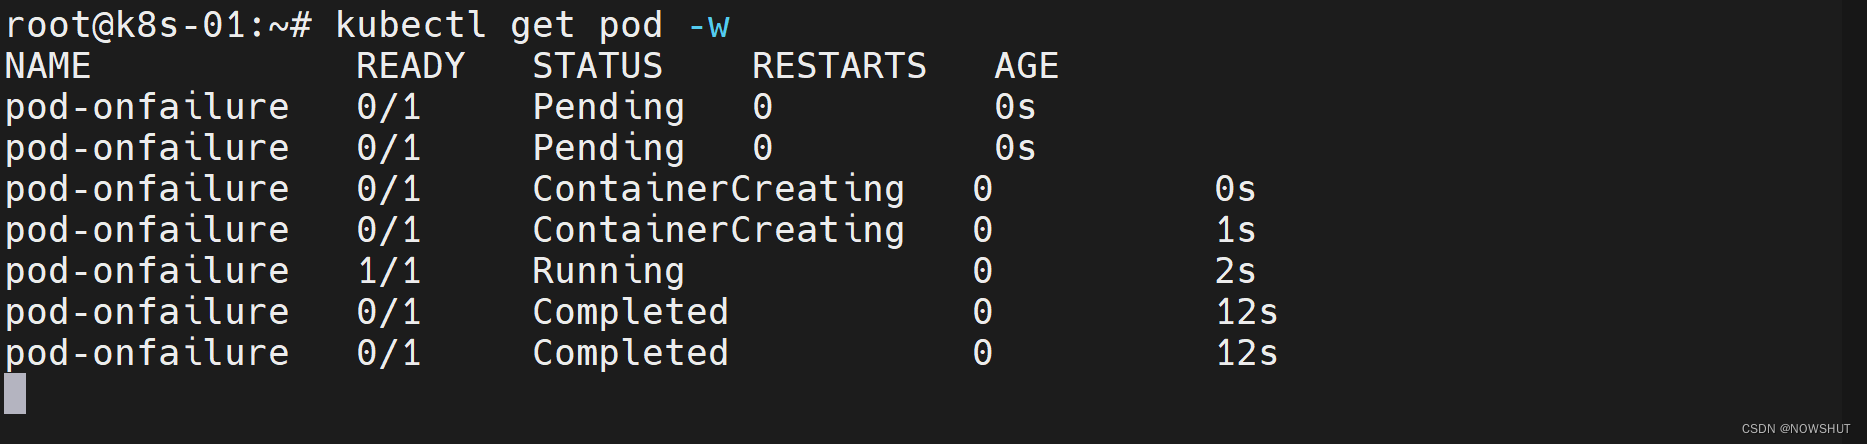Click the first ContainerCreating status
This screenshot has height=444, width=1867.
pyautogui.click(x=718, y=189)
